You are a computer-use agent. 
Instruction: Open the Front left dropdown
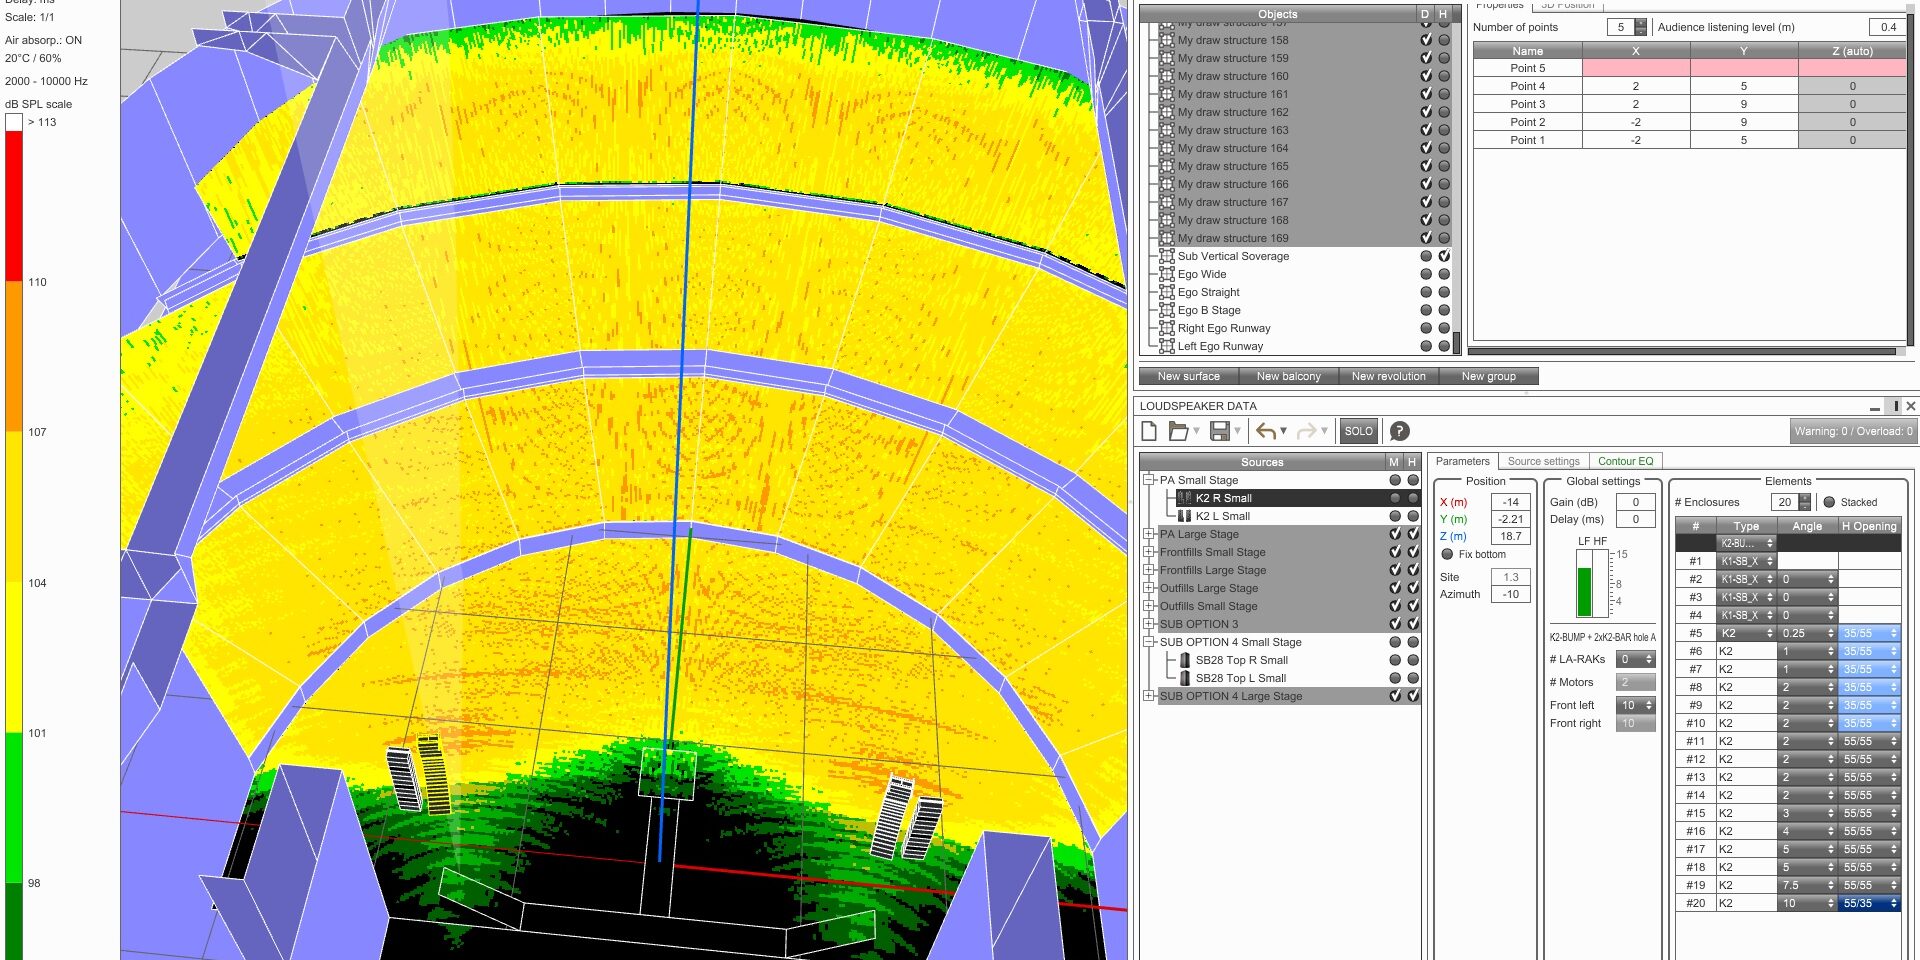[x=1636, y=705]
